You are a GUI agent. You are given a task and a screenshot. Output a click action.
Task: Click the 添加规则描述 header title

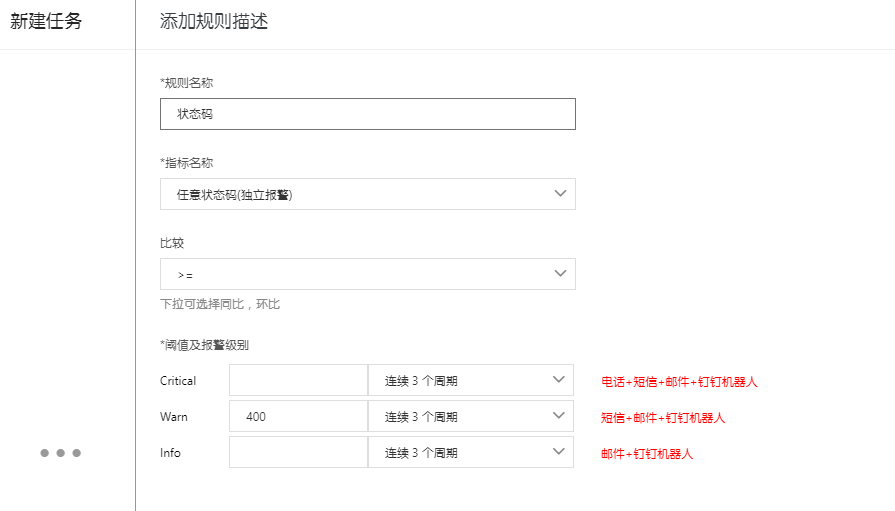point(214,22)
